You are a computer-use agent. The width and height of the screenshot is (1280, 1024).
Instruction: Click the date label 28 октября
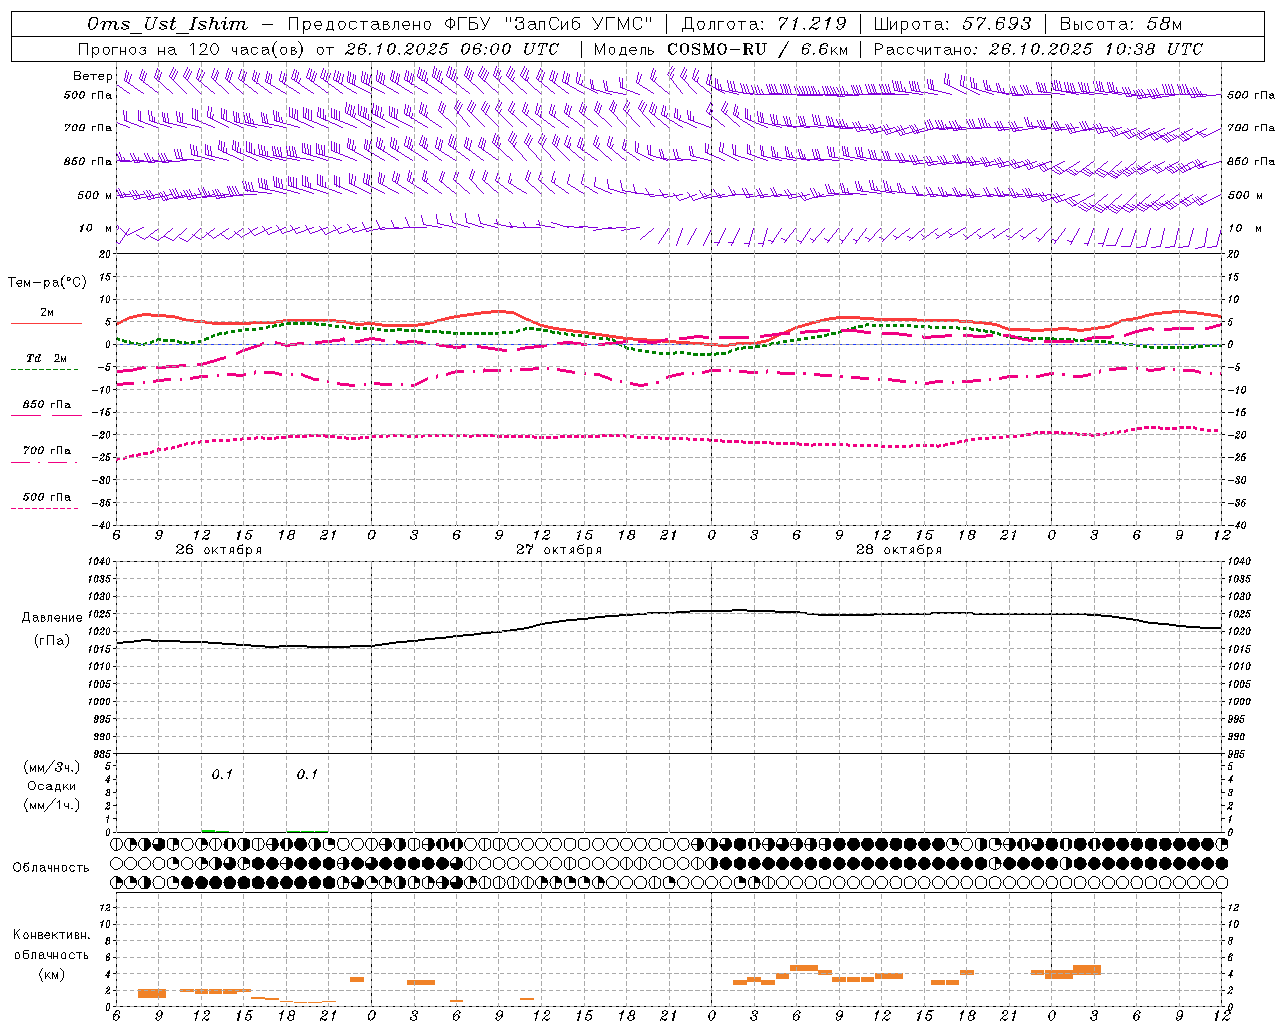[898, 550]
